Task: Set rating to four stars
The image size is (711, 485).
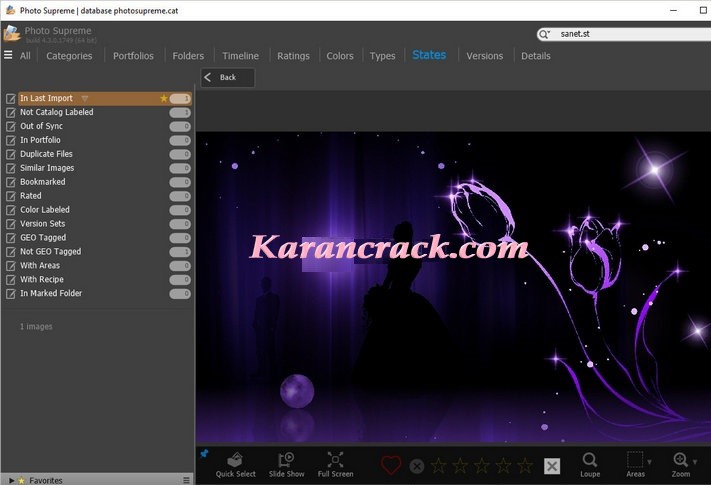Action: tap(503, 466)
